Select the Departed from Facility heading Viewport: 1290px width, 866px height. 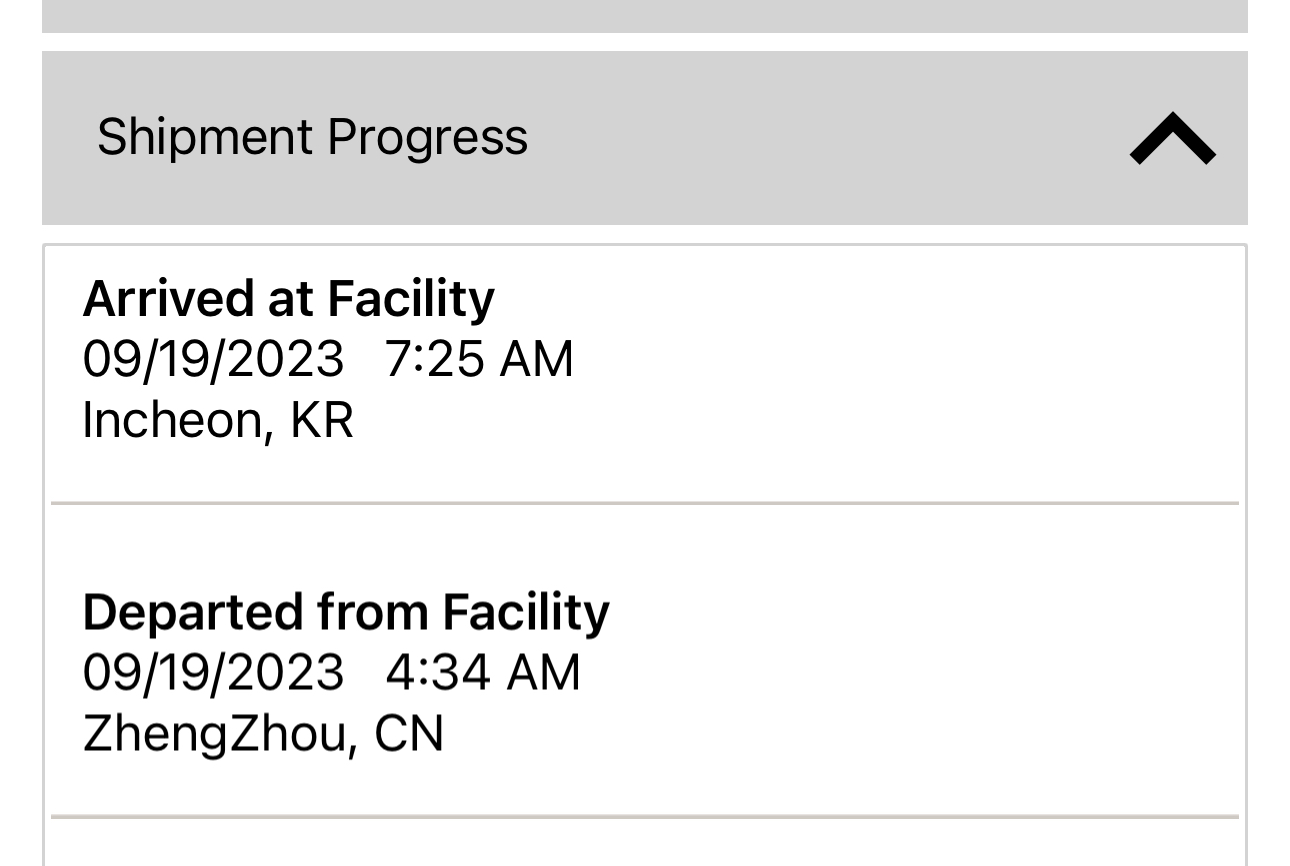coord(345,612)
